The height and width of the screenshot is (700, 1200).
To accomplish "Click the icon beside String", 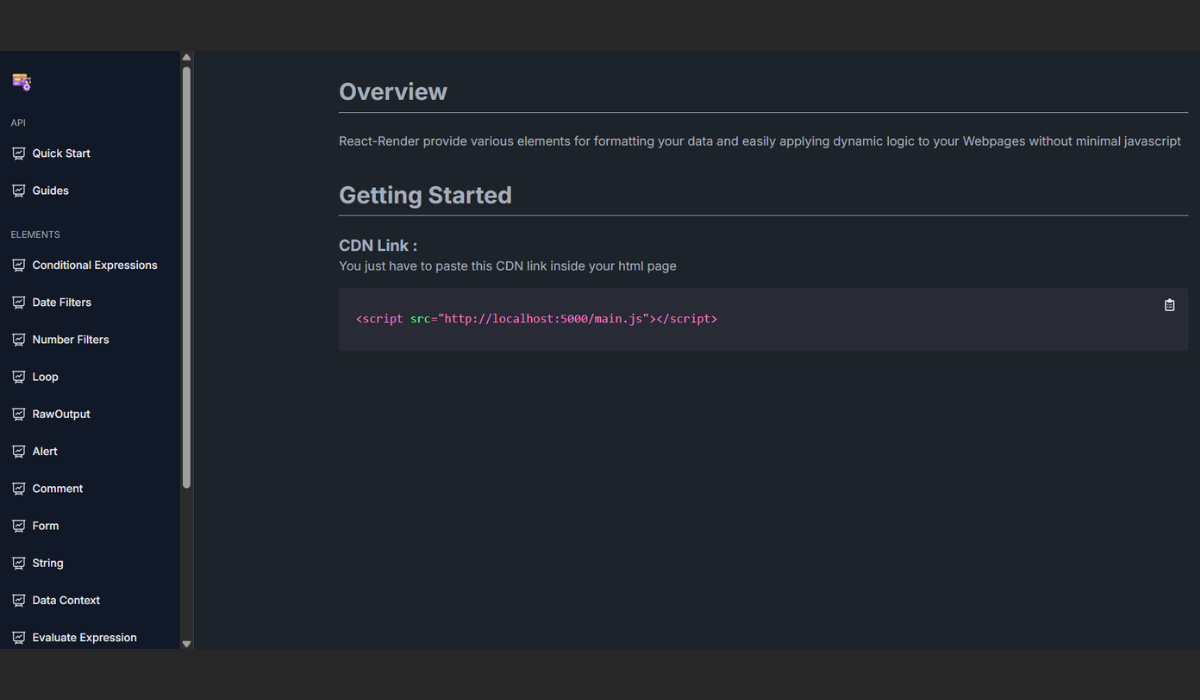I will [x=18, y=563].
